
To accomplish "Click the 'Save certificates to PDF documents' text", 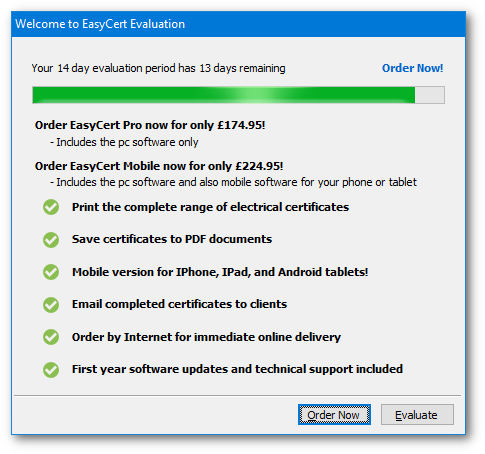I will pyautogui.click(x=172, y=239).
